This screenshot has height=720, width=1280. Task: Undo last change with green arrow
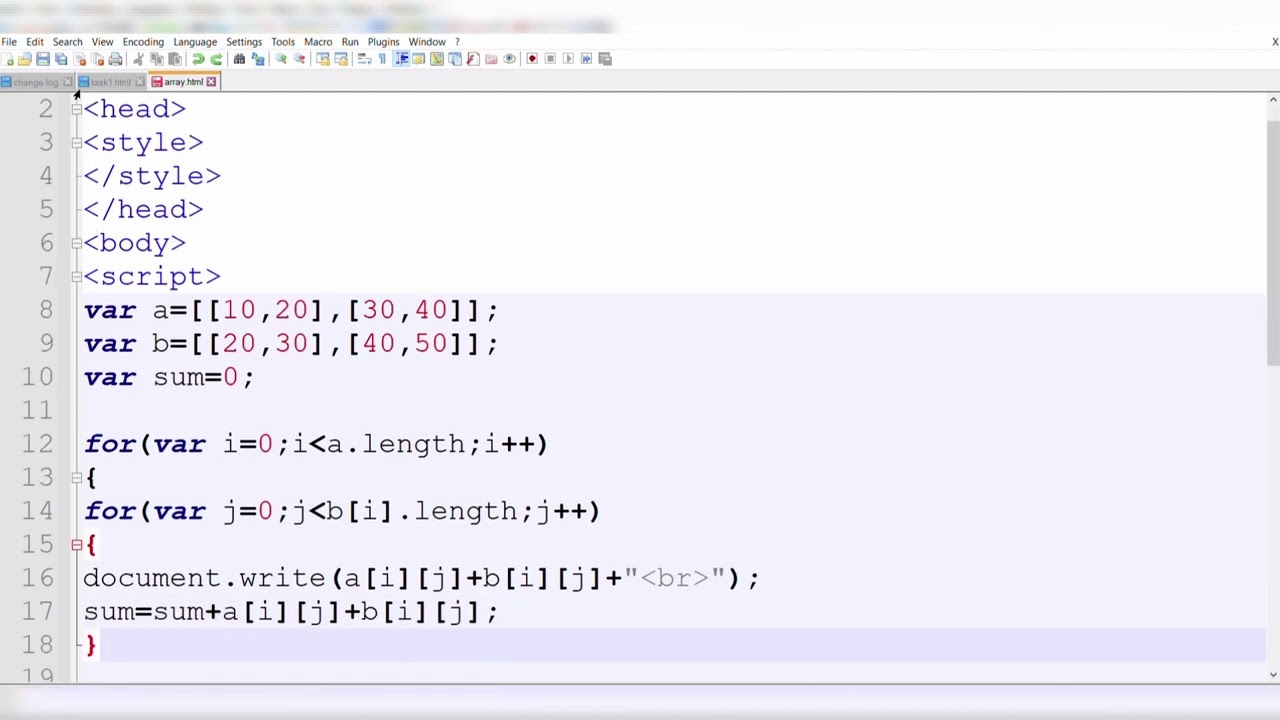tap(198, 59)
